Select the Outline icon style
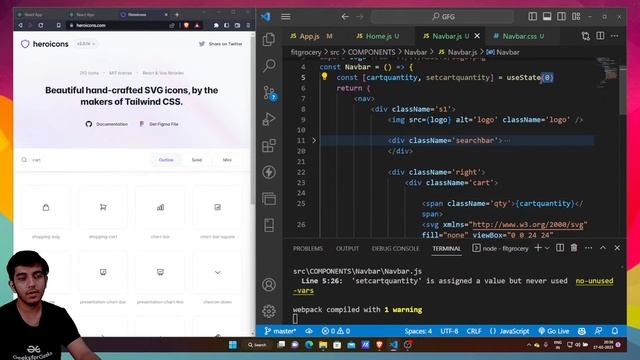This screenshot has width=640, height=360. [166, 160]
